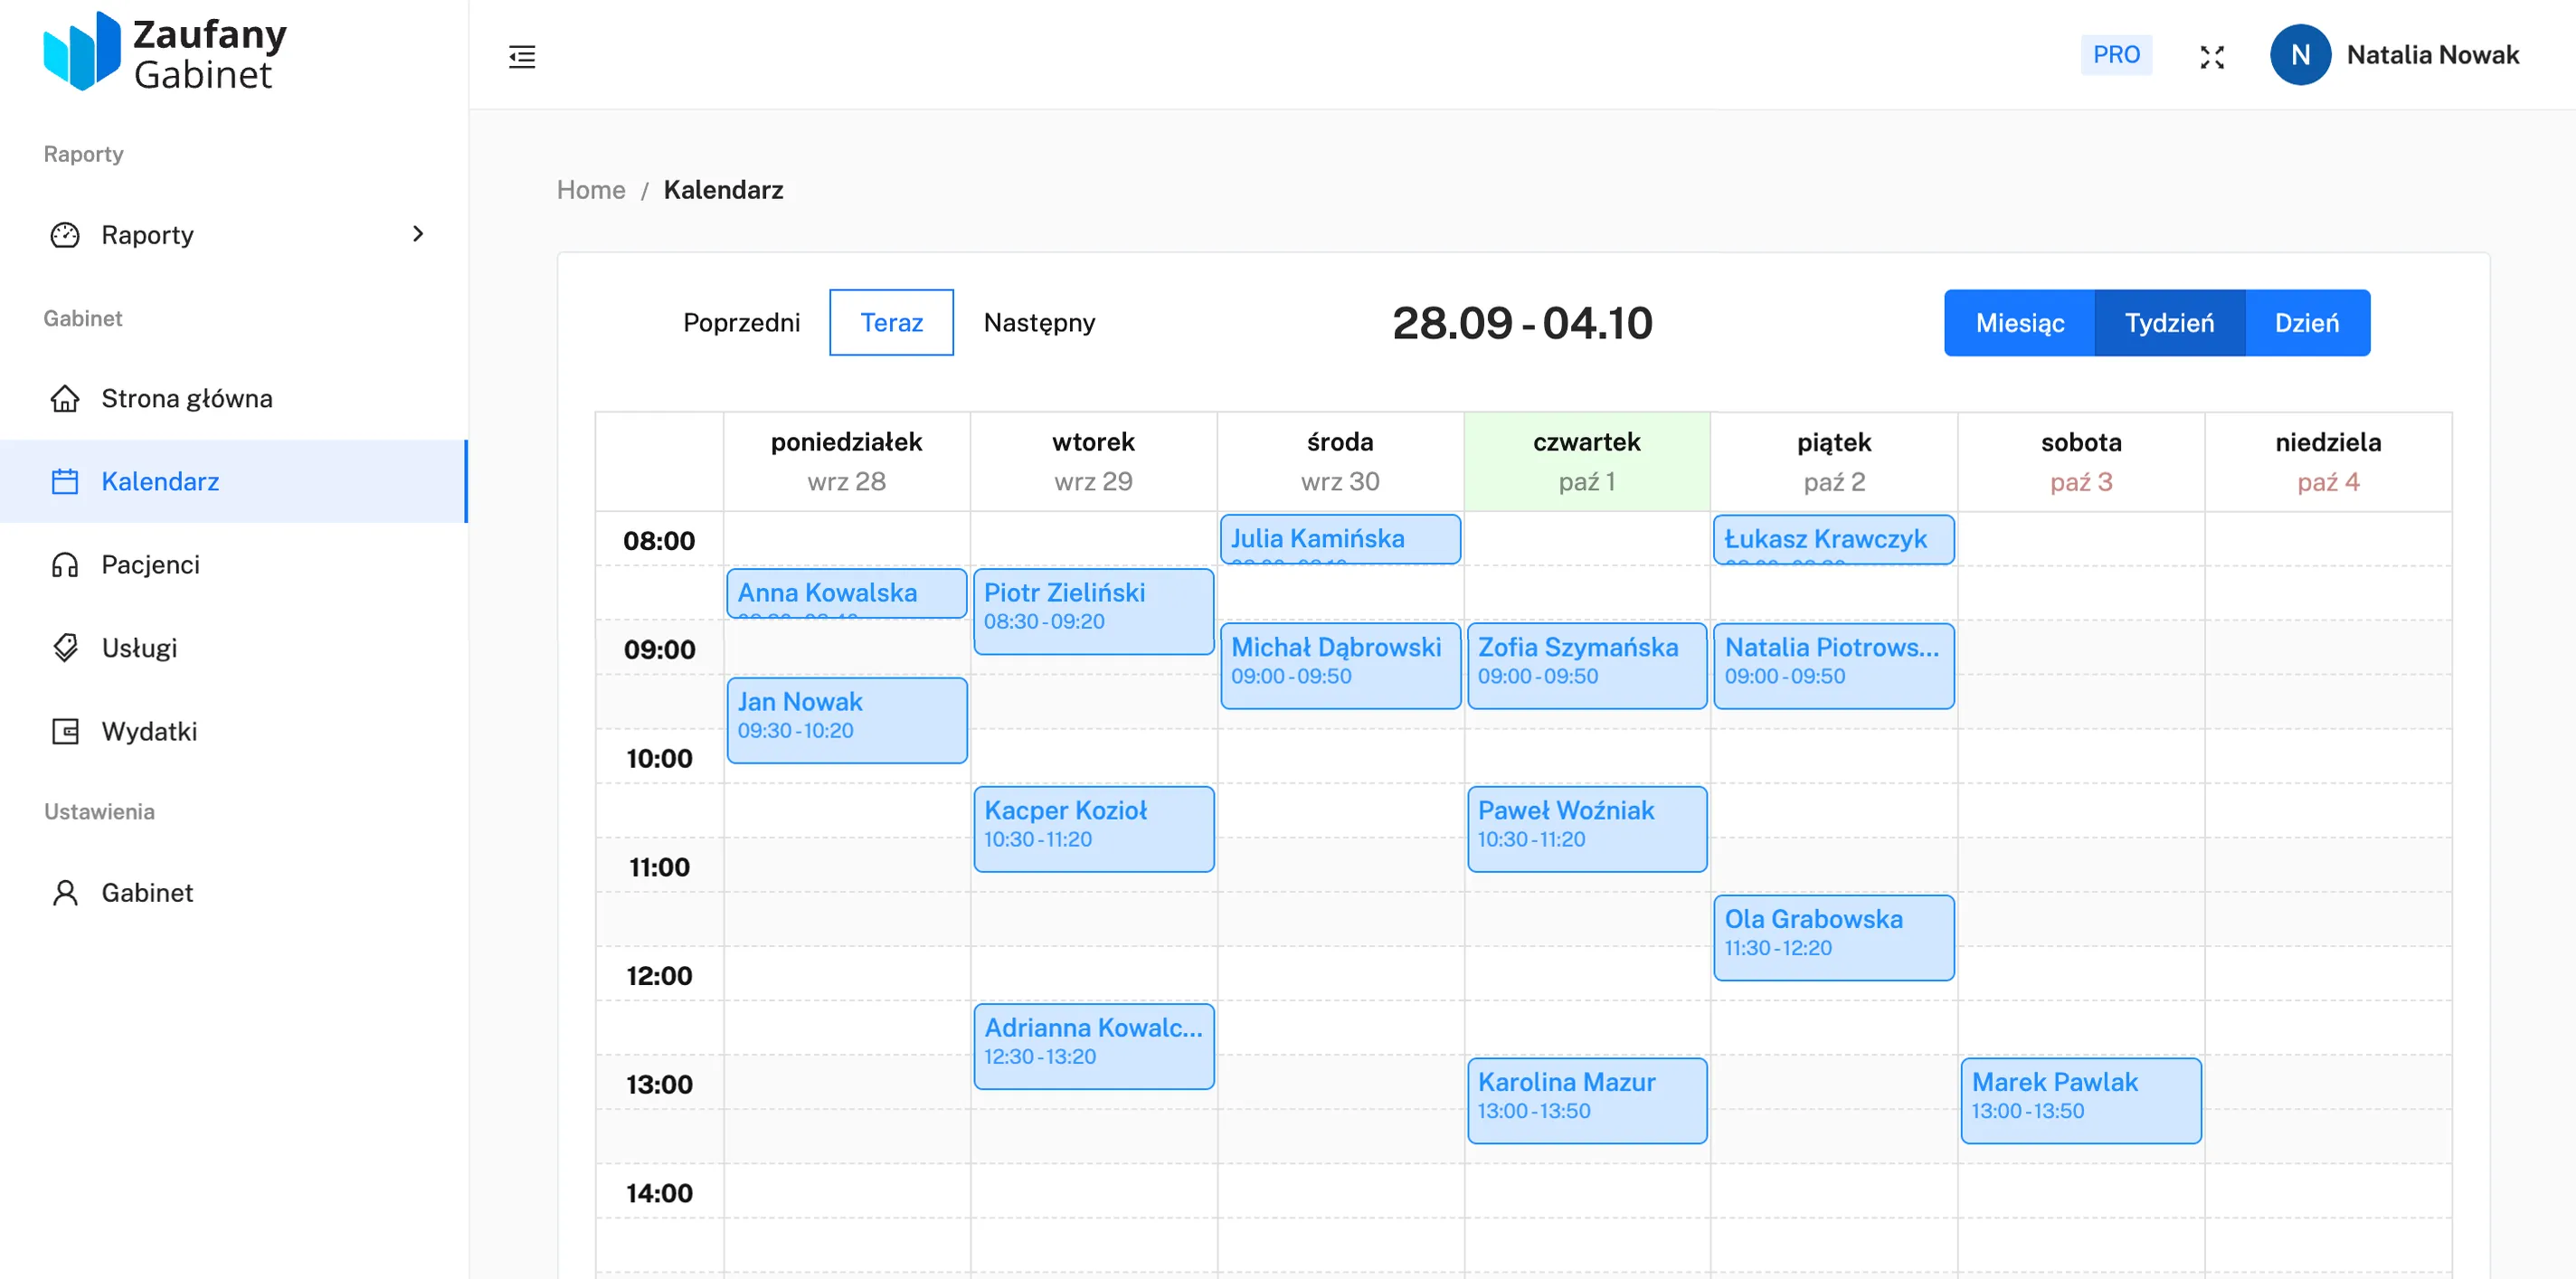Collapse the sidebar with the menu fold icon
This screenshot has width=2576, height=1279.
pyautogui.click(x=522, y=56)
